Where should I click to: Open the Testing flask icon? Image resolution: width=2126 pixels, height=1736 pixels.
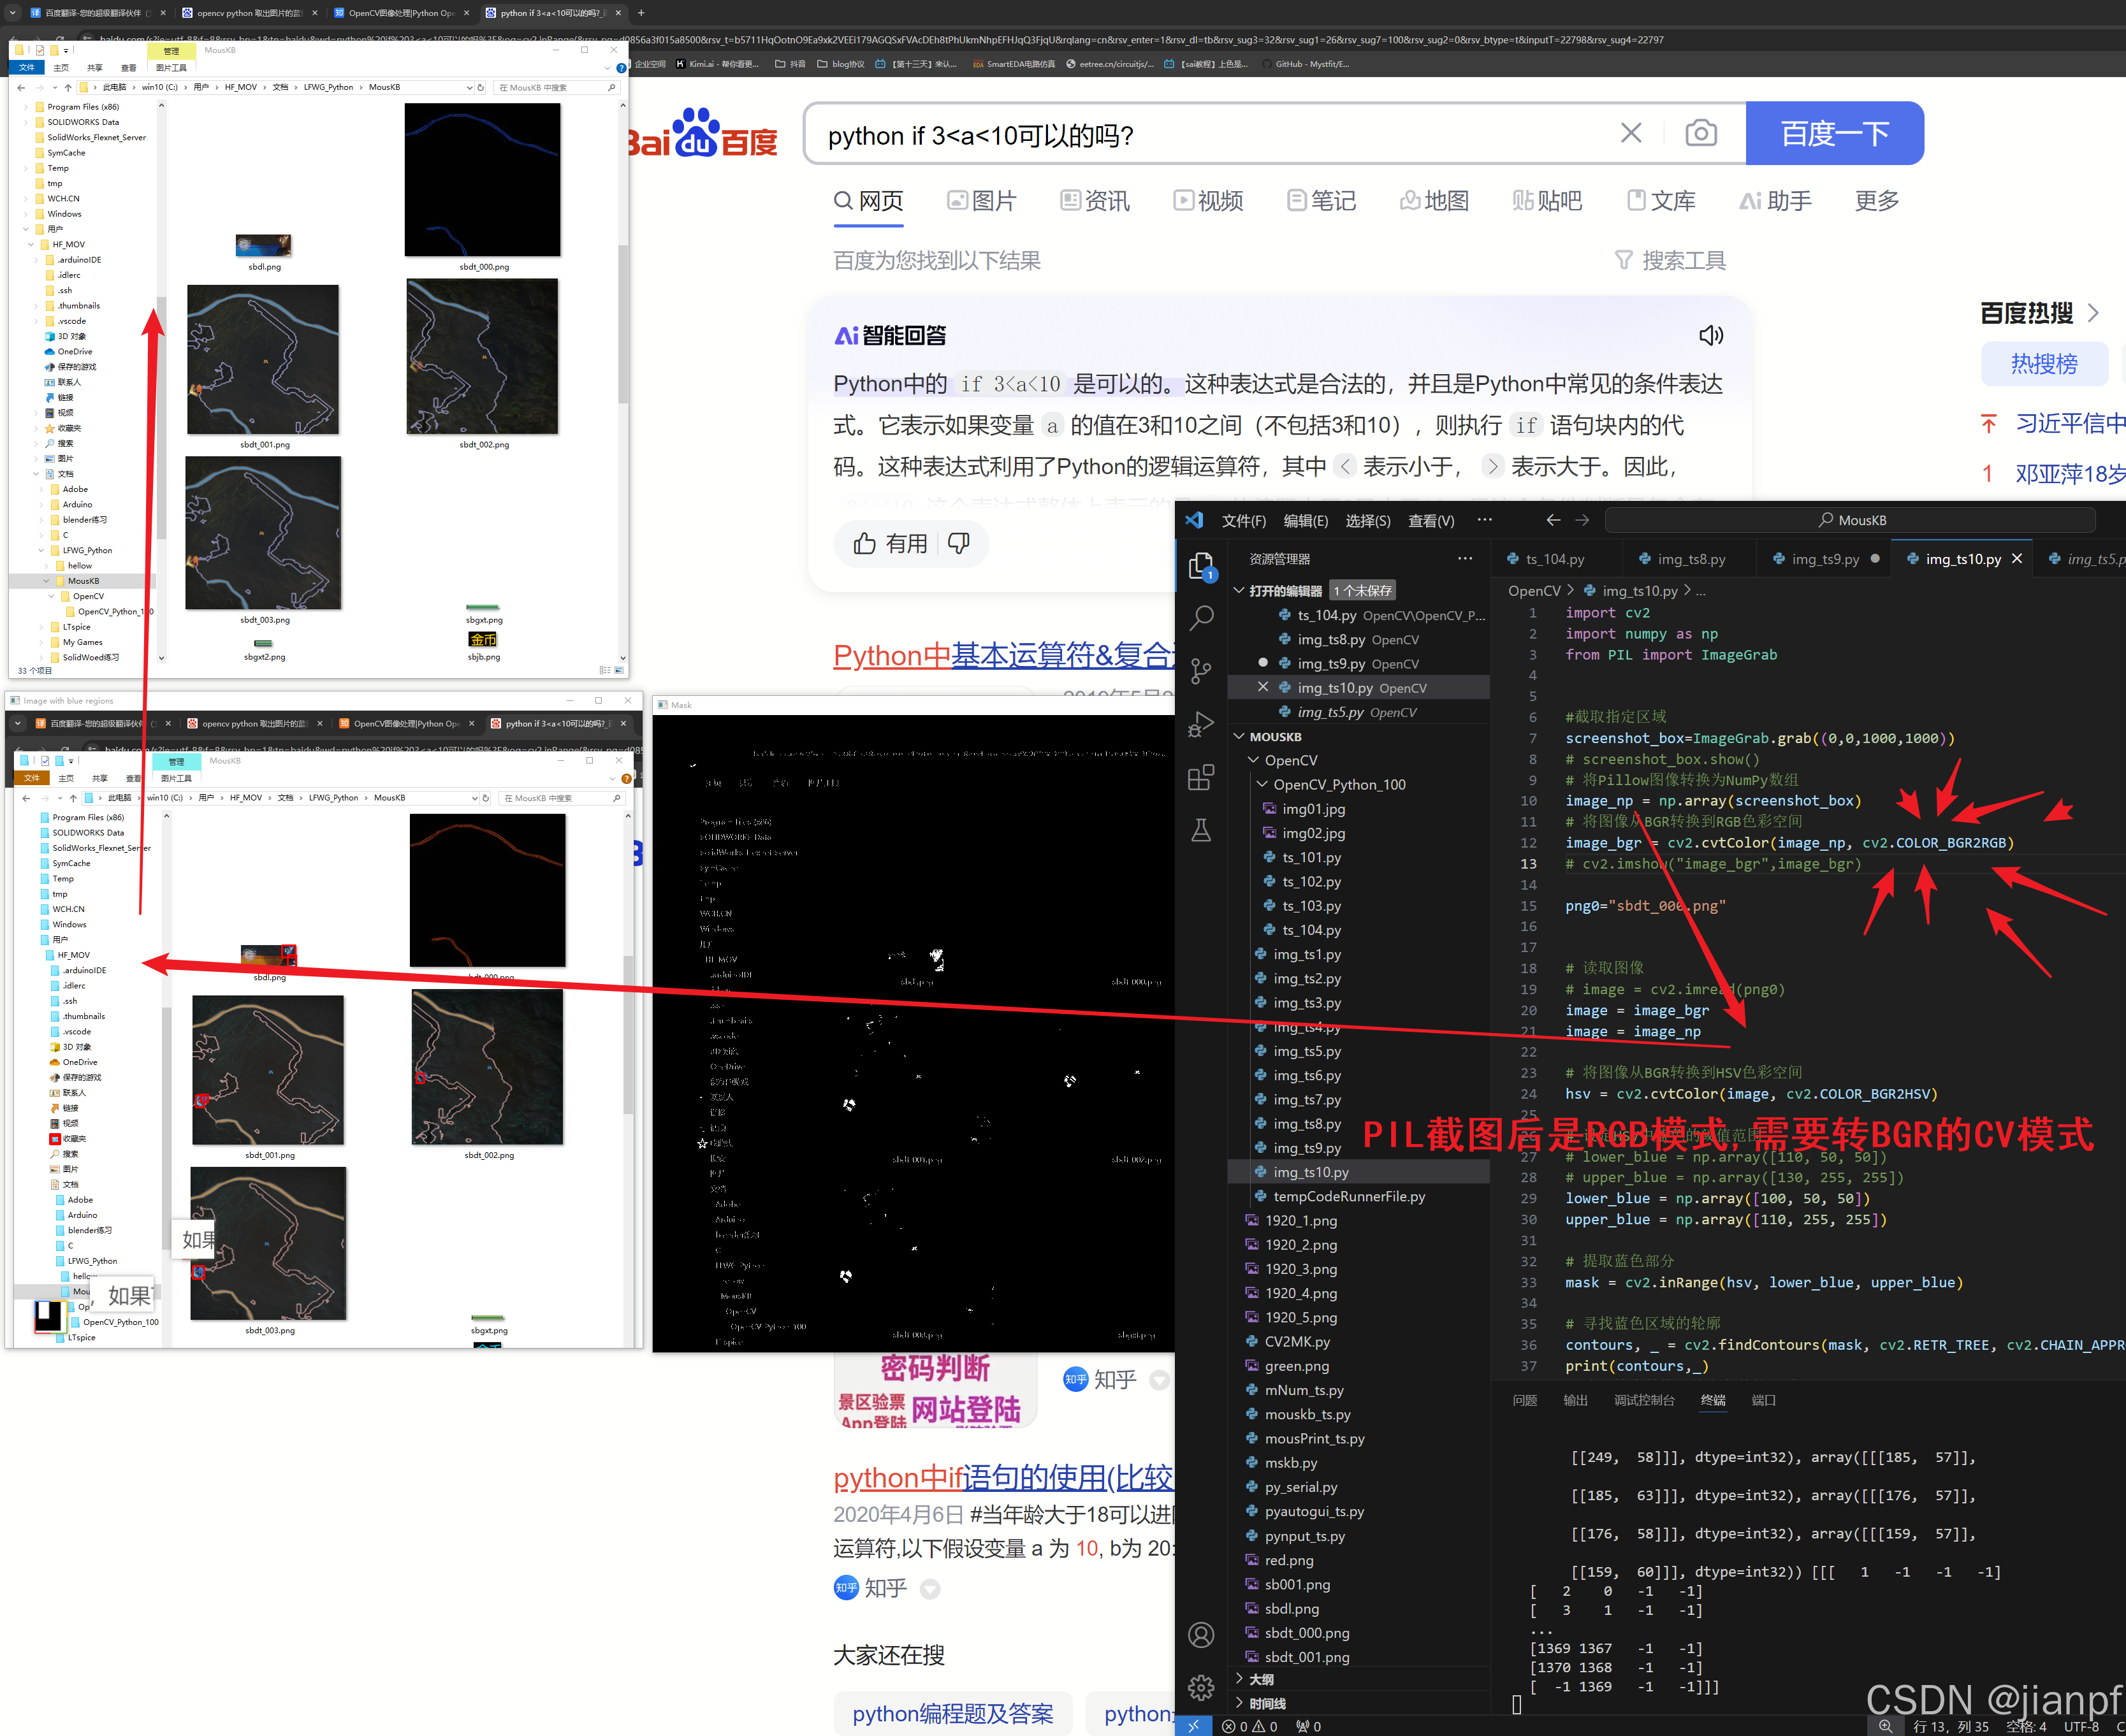coord(1201,830)
